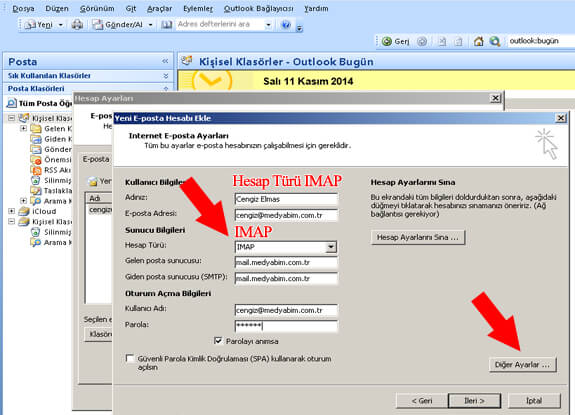Expand the Gelen Kutusu tree node
Screen dimensions: 575x415
[23, 128]
